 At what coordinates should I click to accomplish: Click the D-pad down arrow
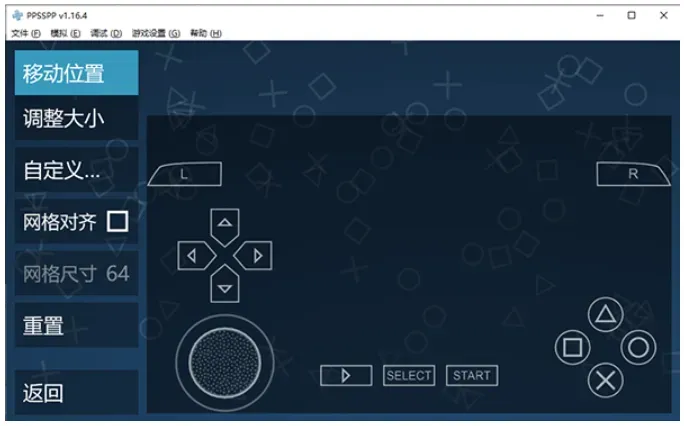coord(225,284)
